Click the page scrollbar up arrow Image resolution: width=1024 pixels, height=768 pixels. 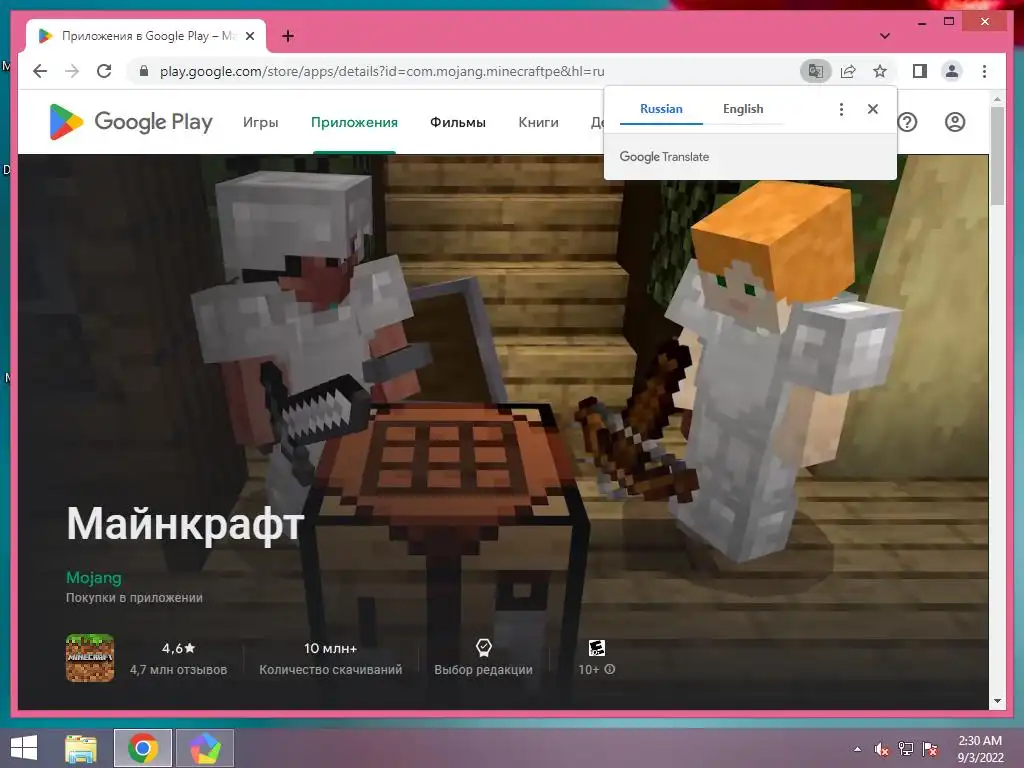click(997, 100)
